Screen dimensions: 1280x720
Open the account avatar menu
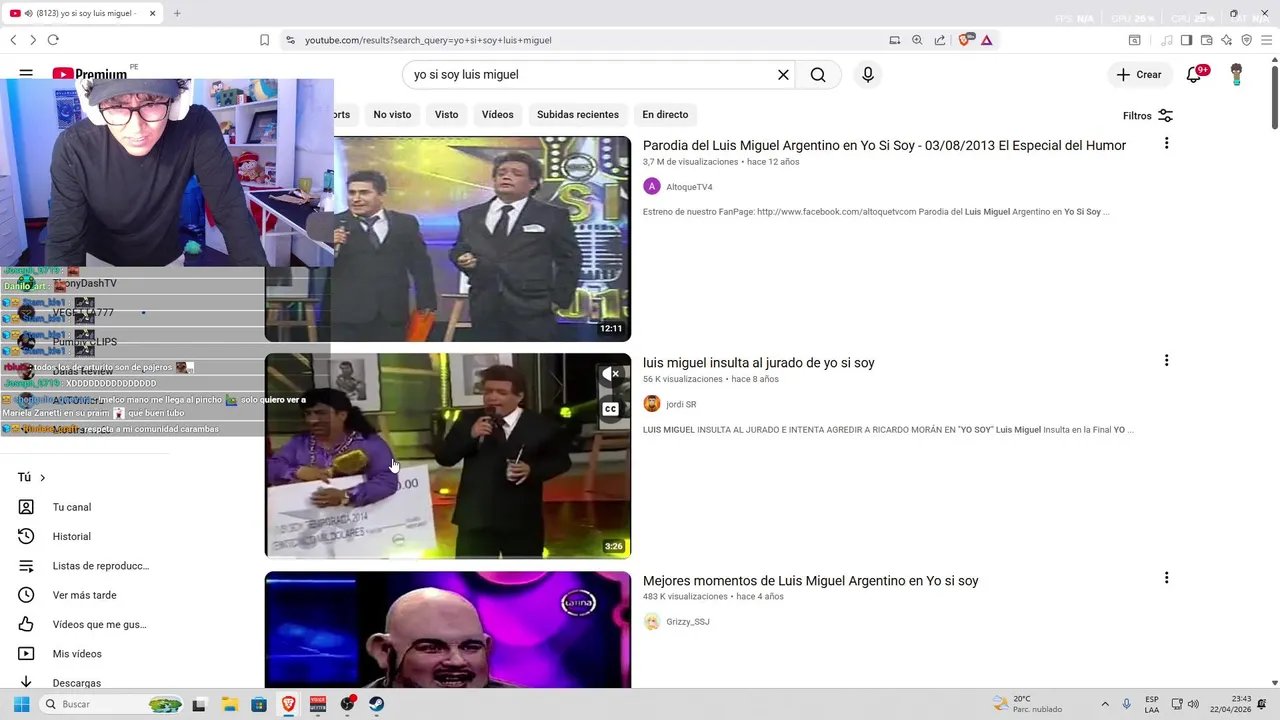click(1236, 75)
